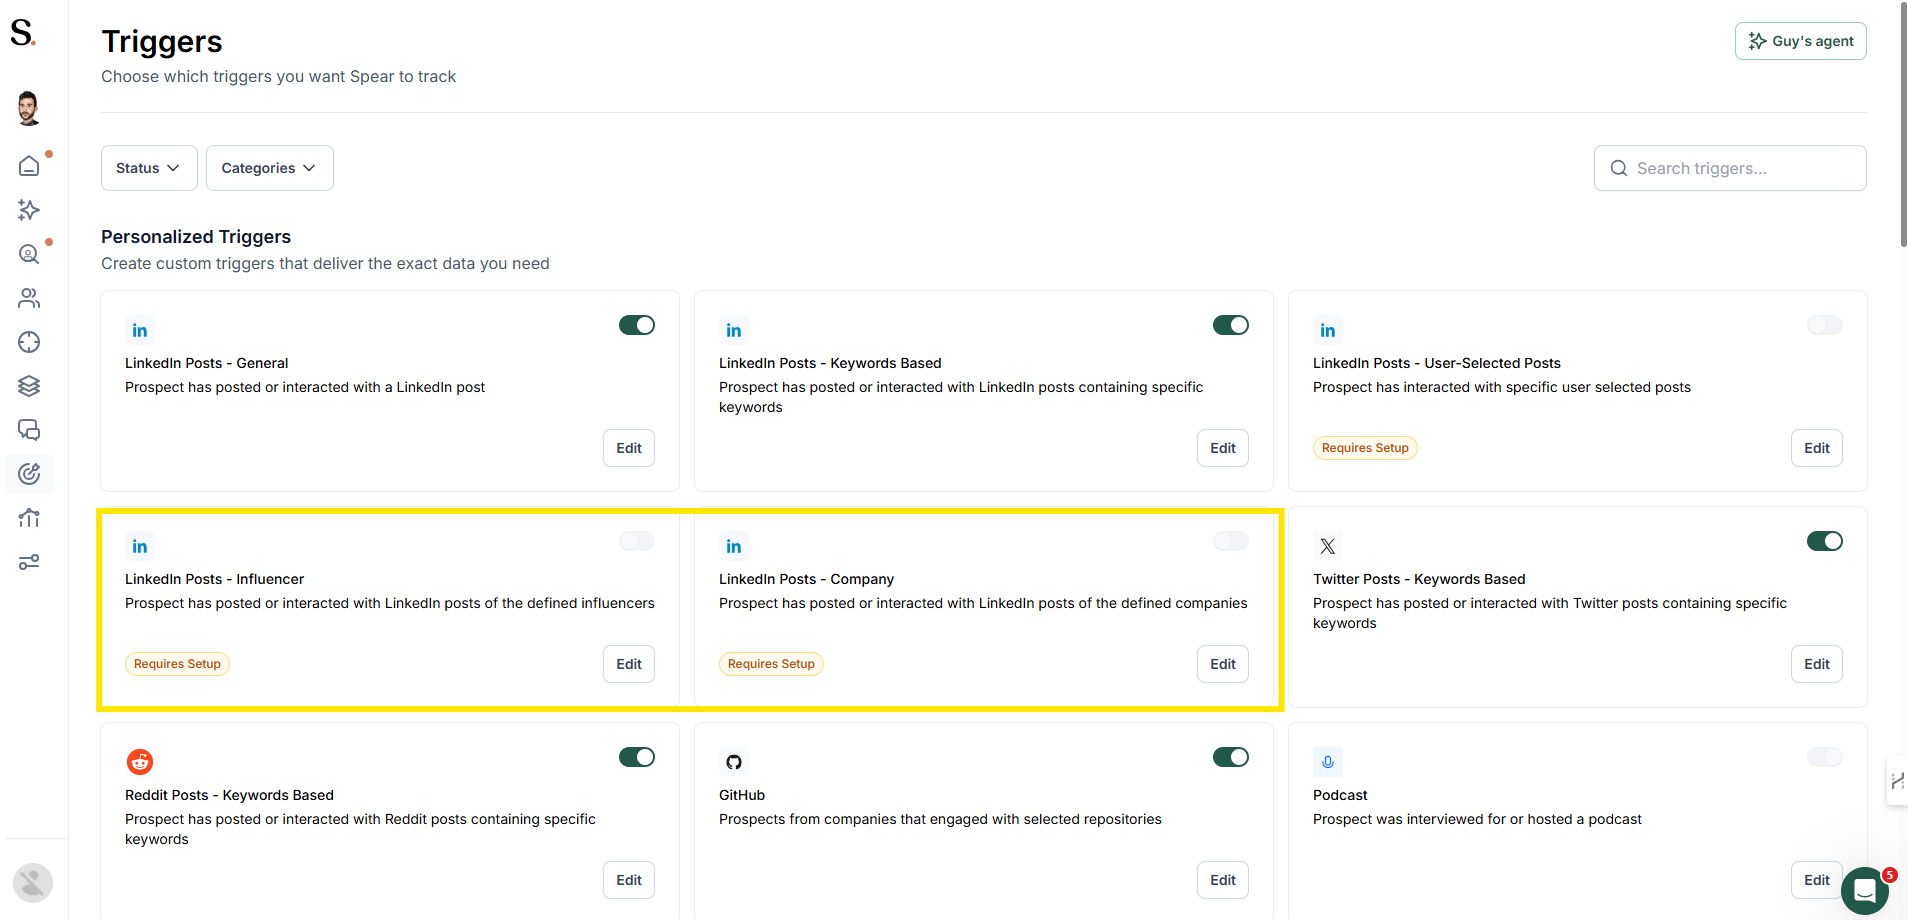Open the support chat bubble widget
1908x920 pixels.
1864,890
